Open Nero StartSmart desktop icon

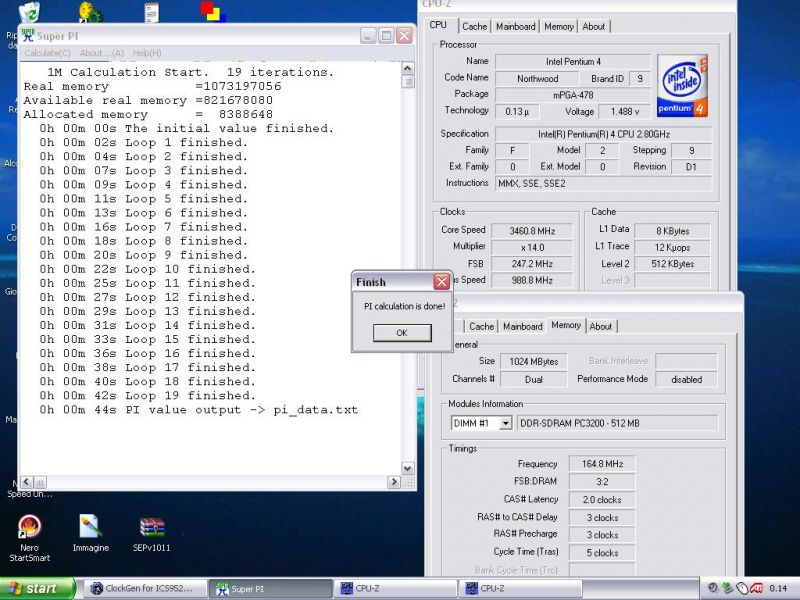(30, 538)
